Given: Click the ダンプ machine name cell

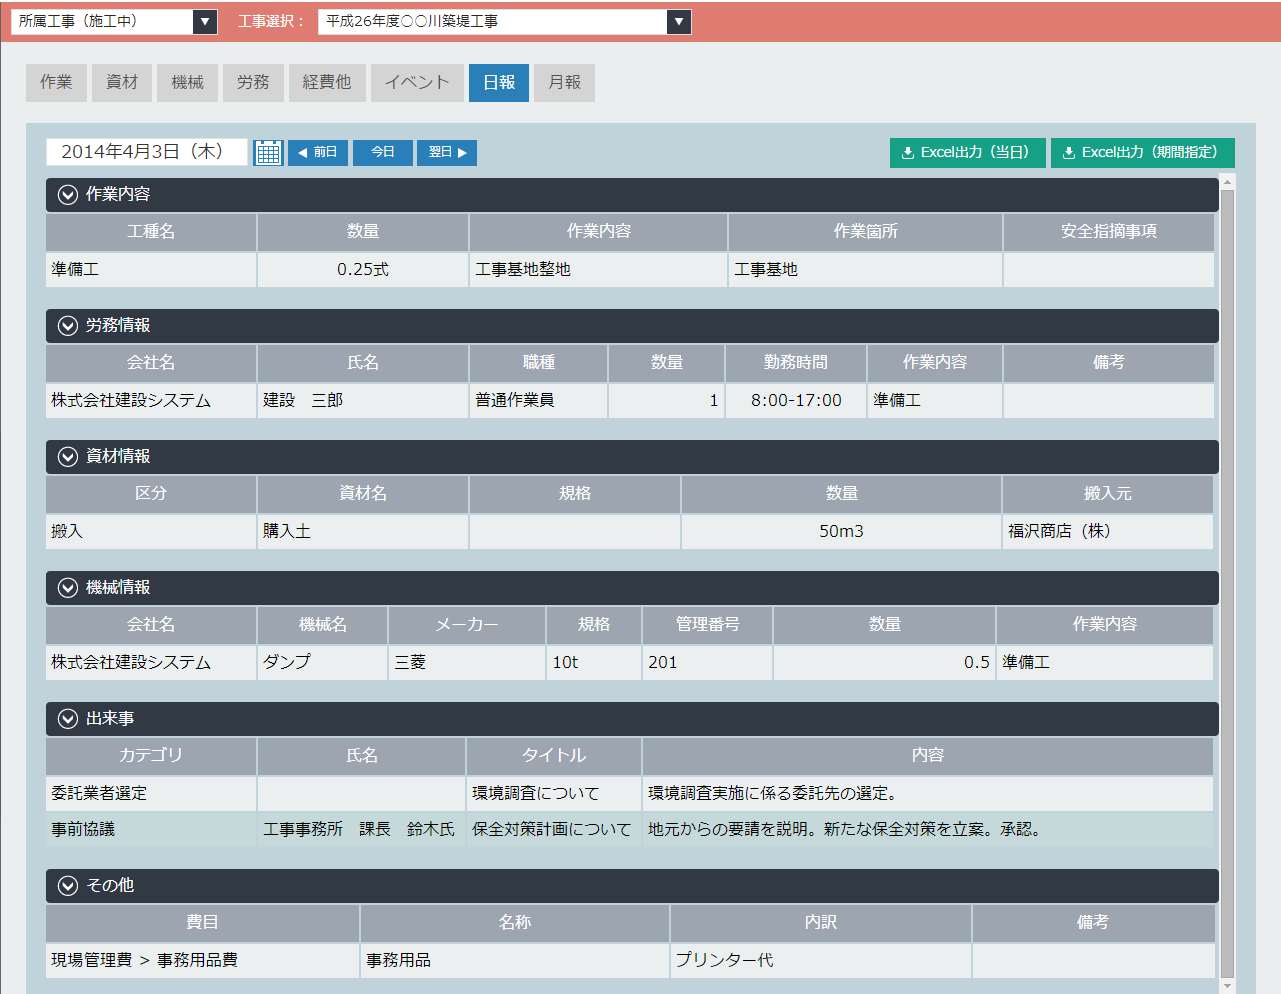Looking at the screenshot, I should (322, 663).
